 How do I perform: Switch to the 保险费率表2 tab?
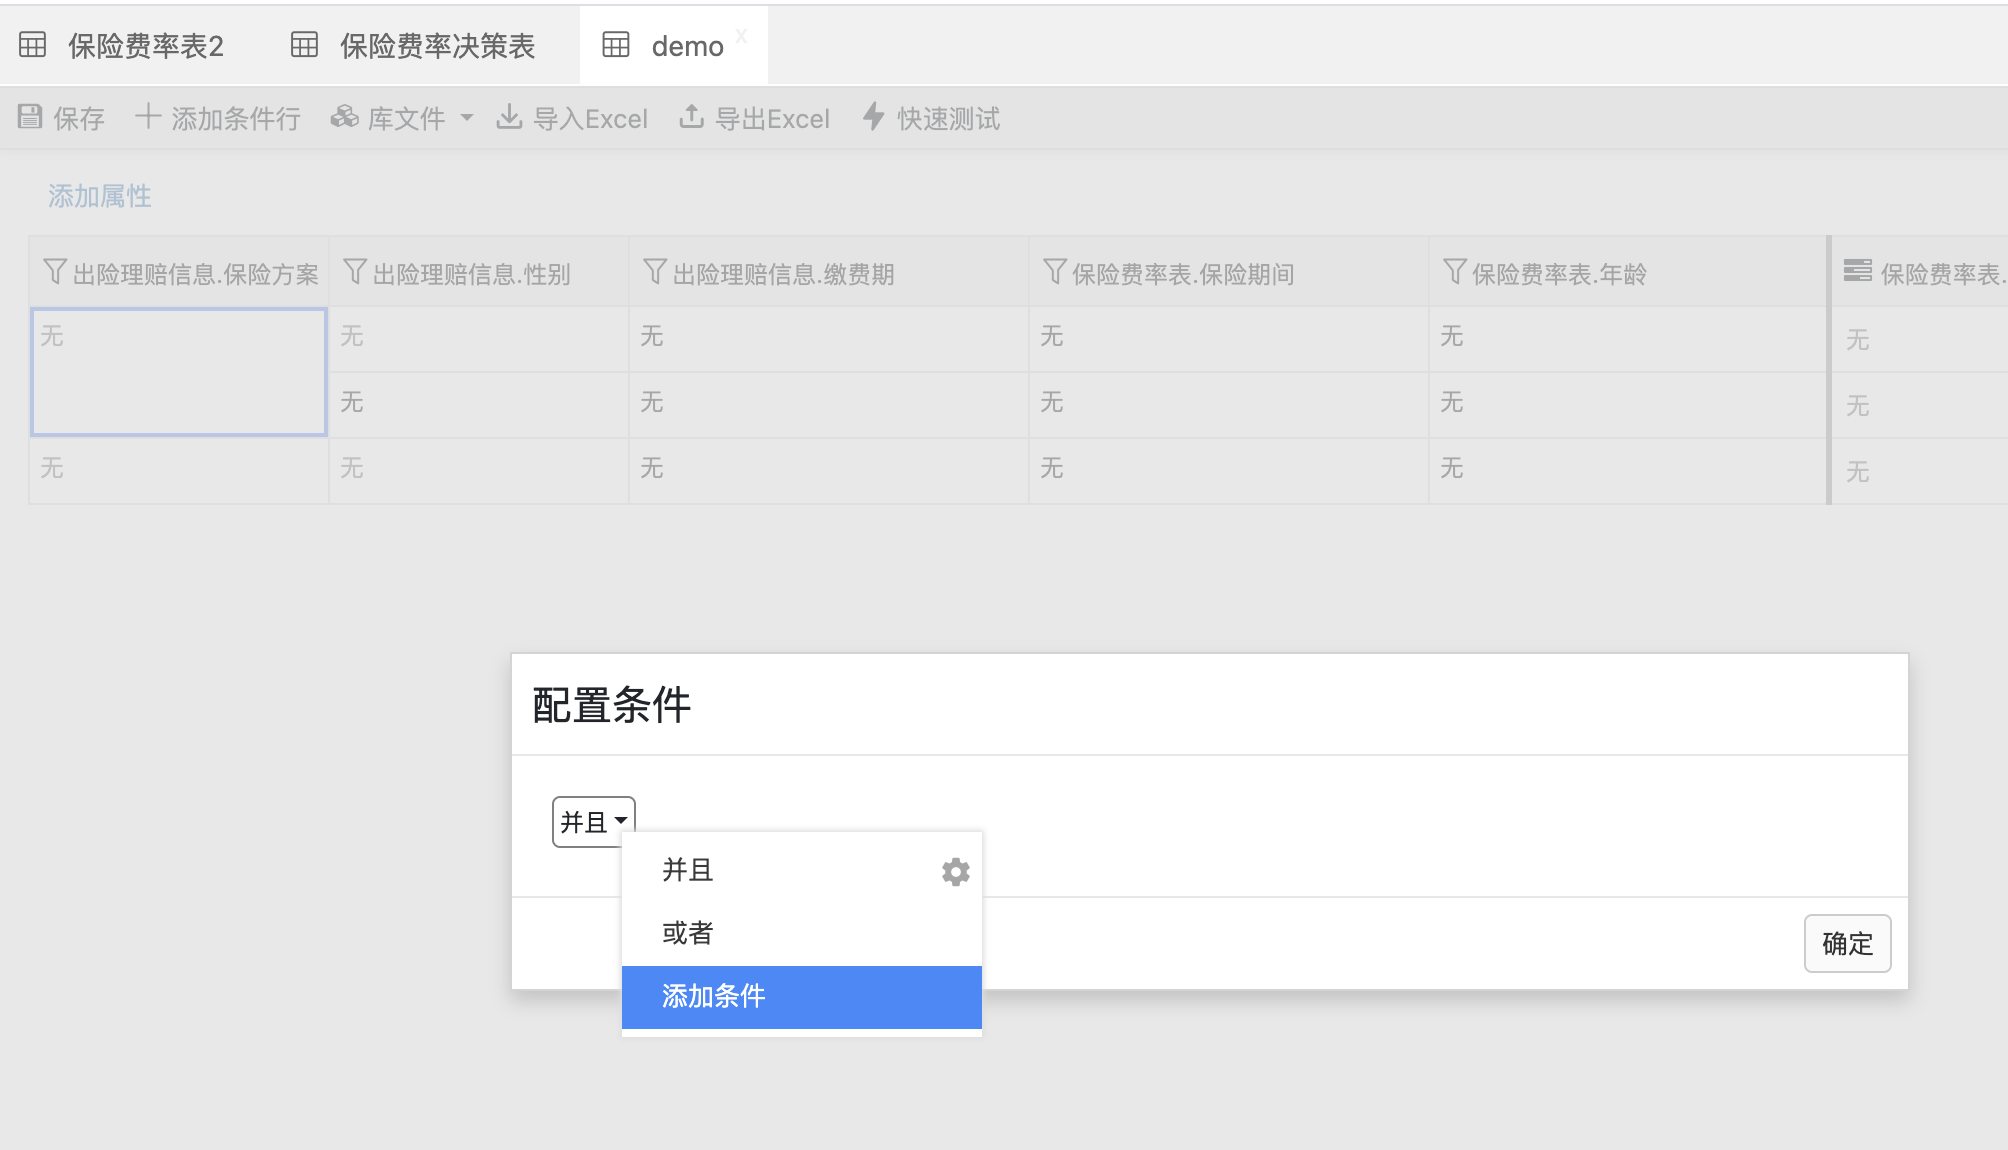(x=145, y=46)
